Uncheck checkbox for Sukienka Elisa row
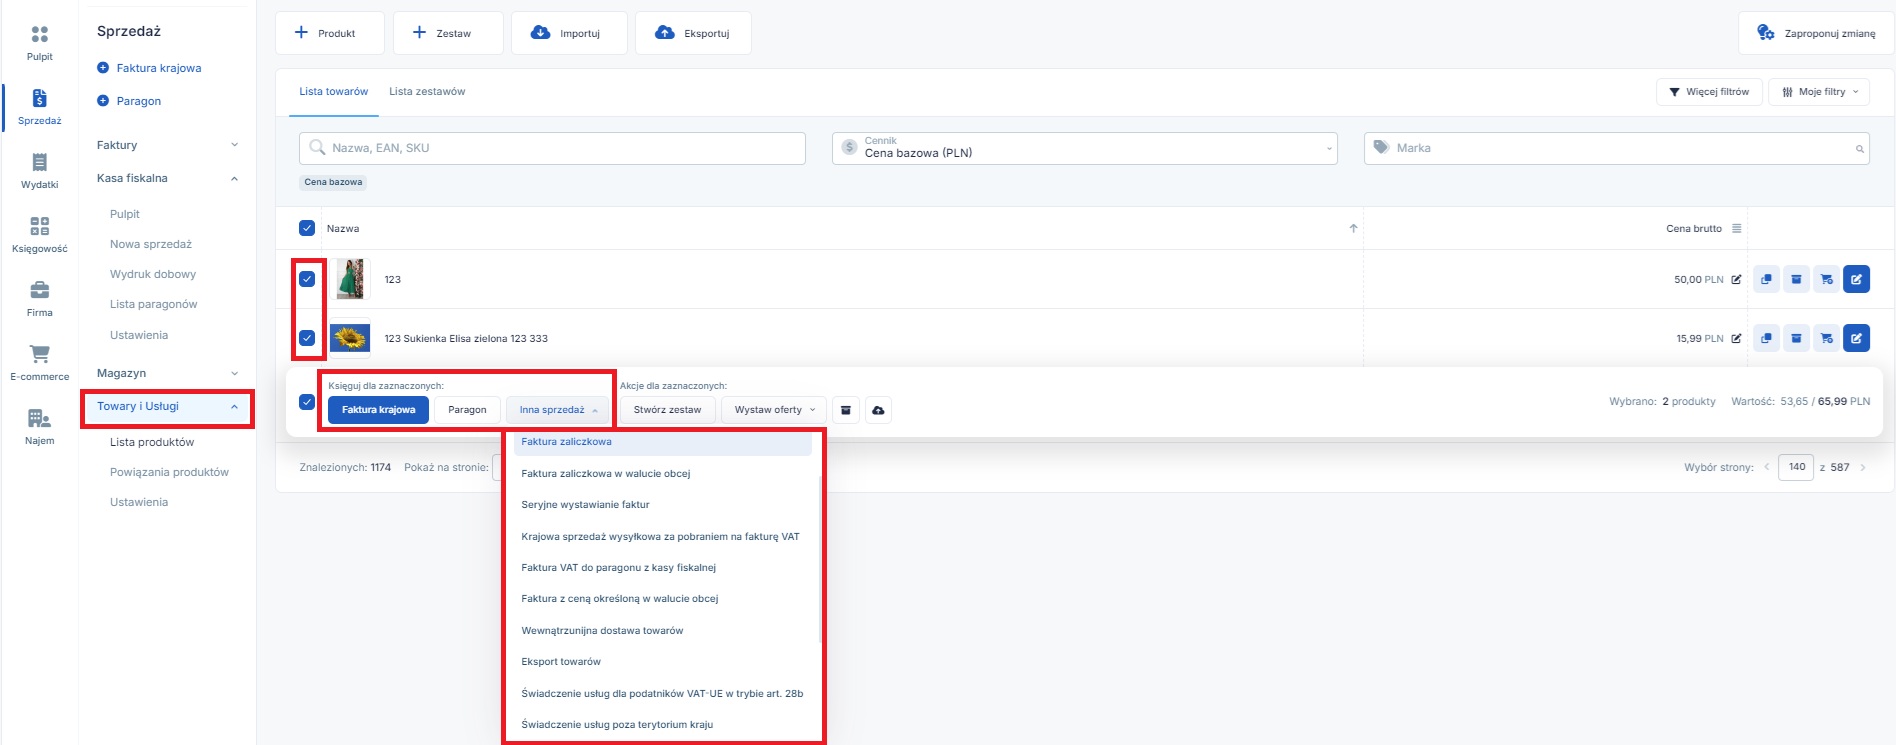 307,338
